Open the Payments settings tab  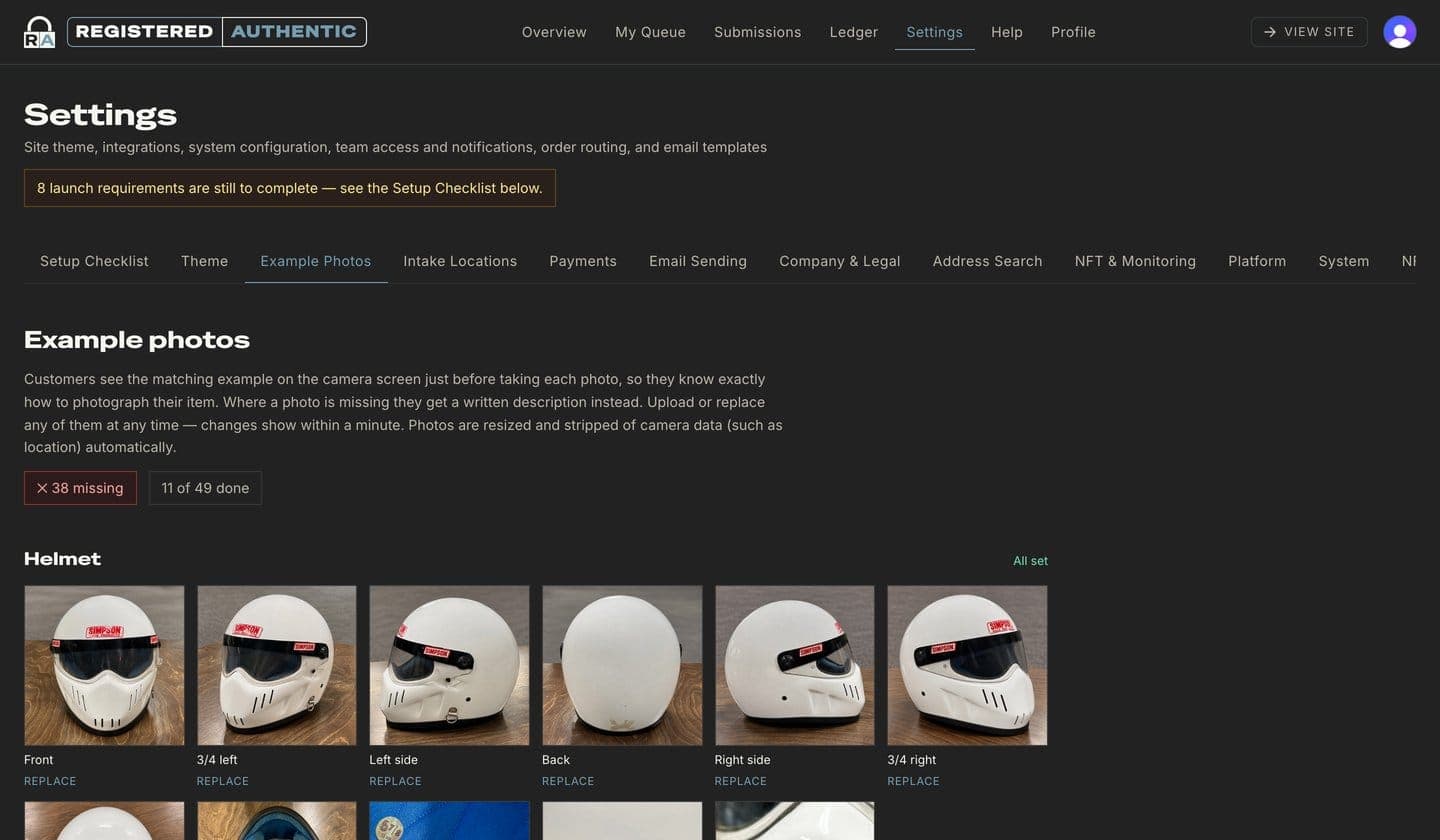click(583, 261)
